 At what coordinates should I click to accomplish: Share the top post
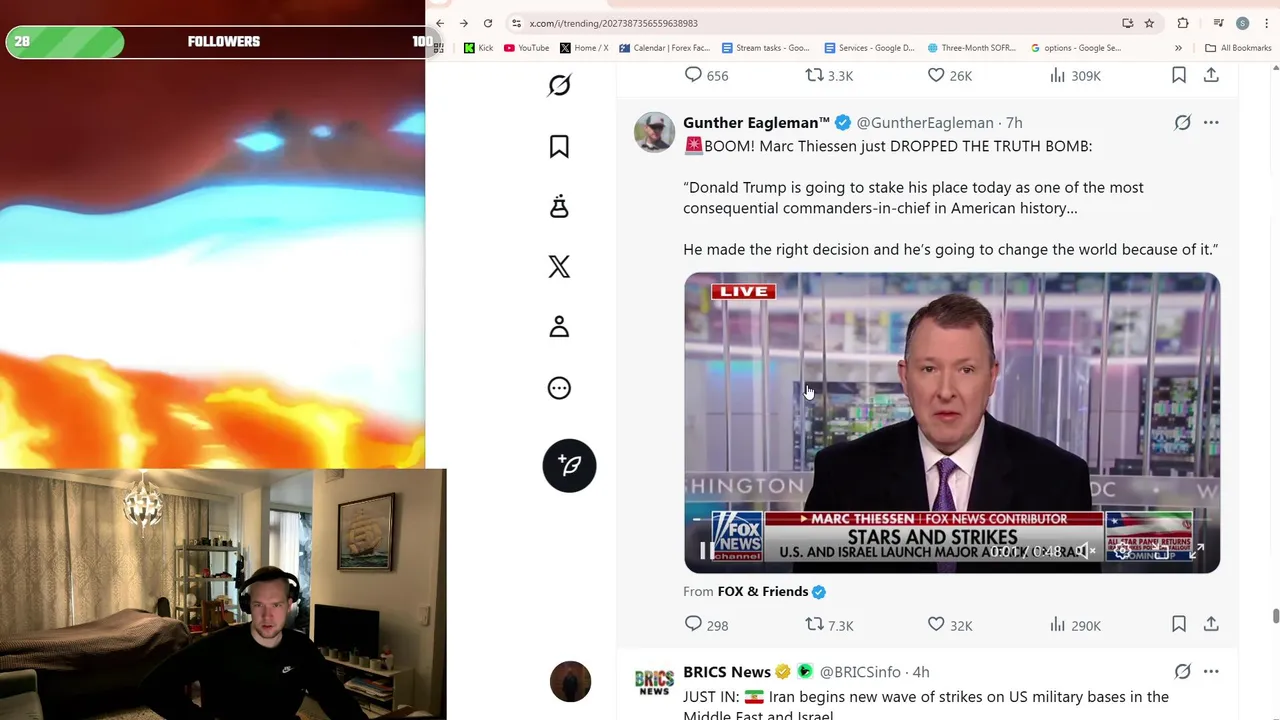pyautogui.click(x=1211, y=75)
